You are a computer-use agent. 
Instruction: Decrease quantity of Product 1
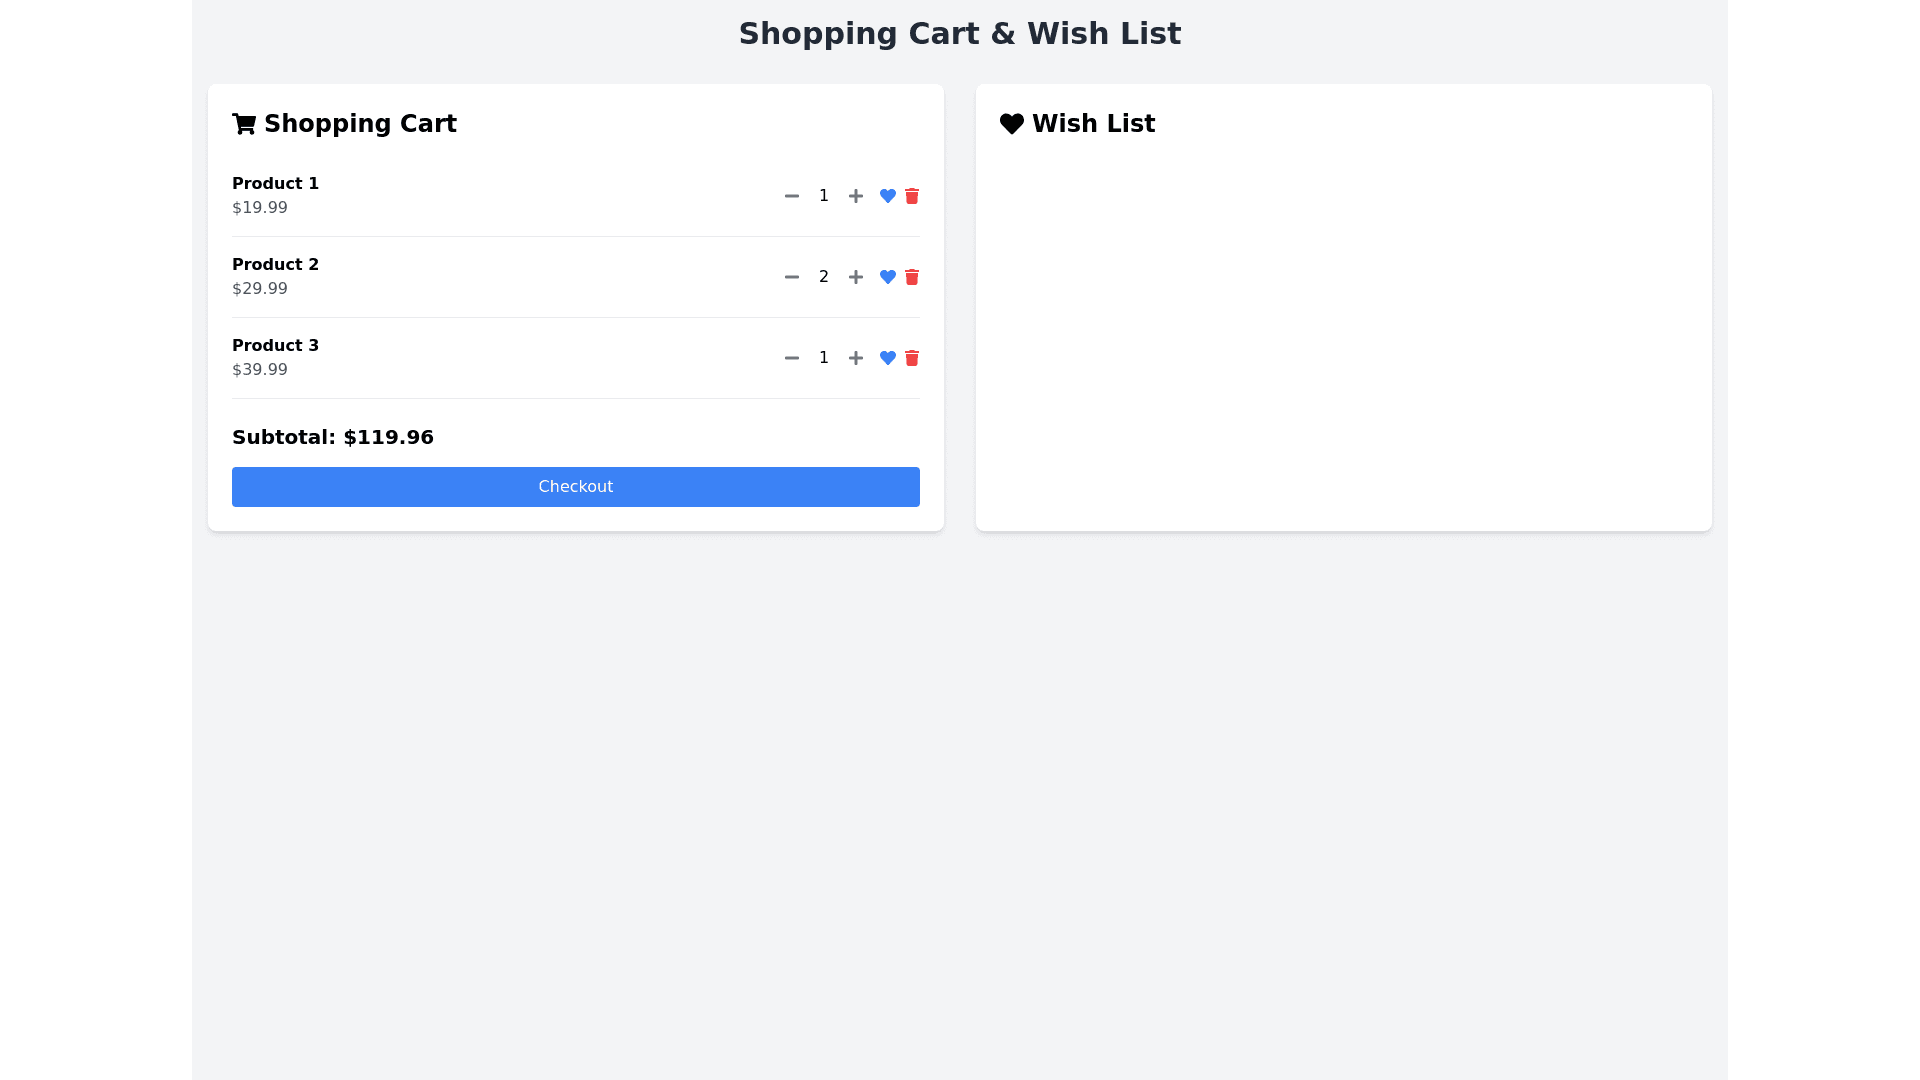(x=792, y=196)
